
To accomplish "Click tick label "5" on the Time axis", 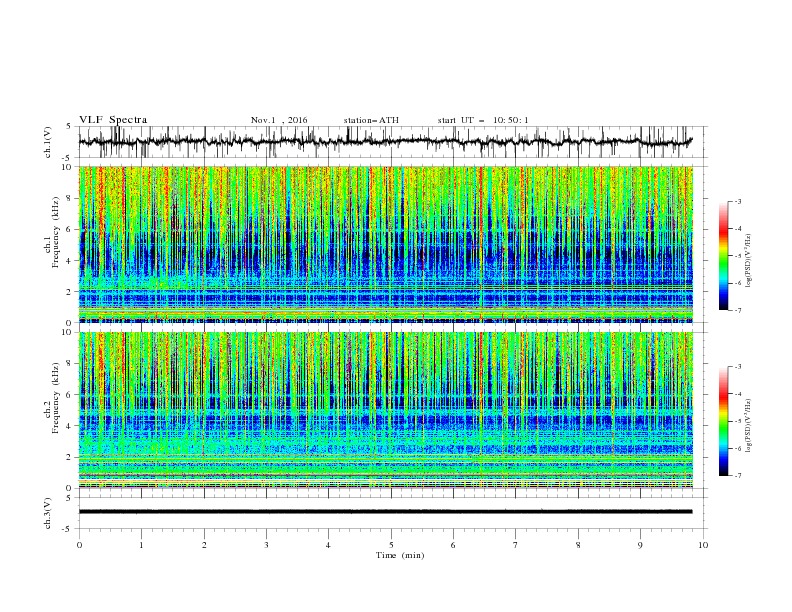I will click(x=391, y=545).
